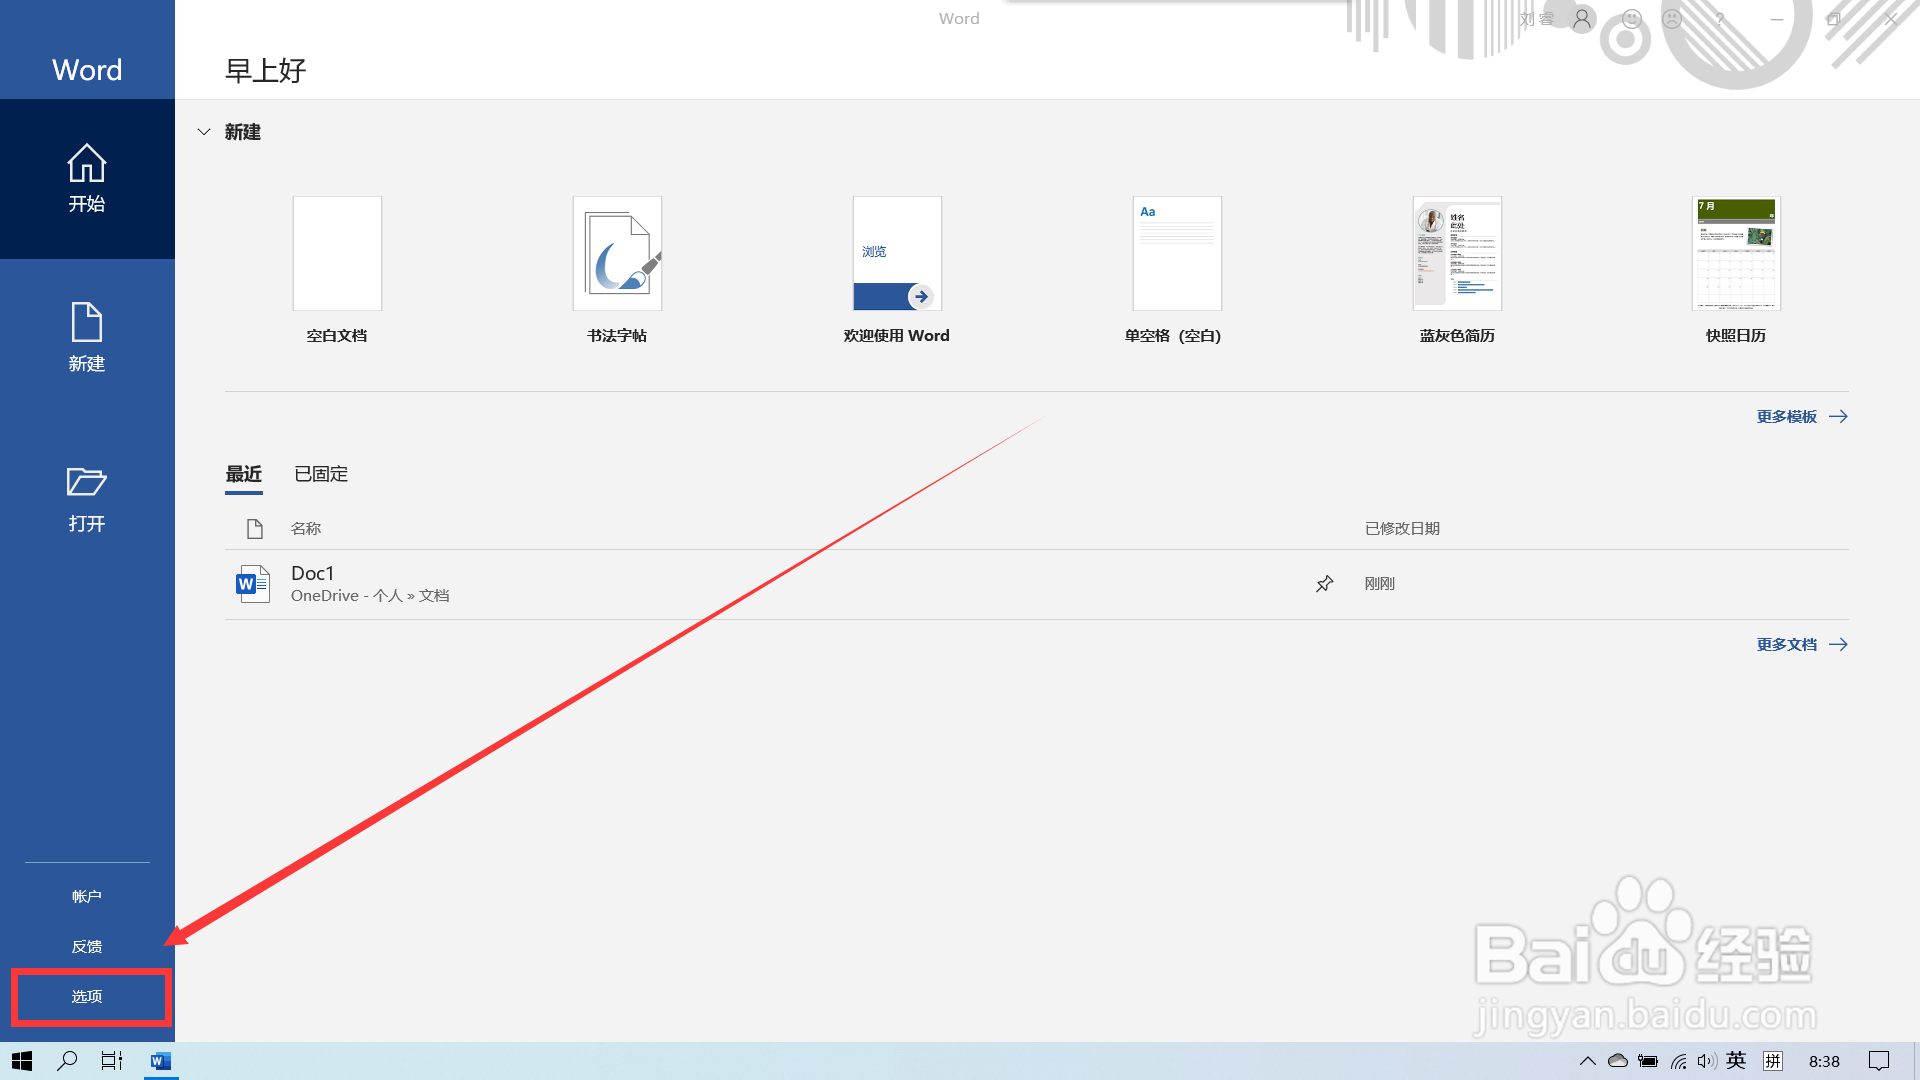Check the battery tray icon
Screen dimensions: 1920x1080
[x=1648, y=1061]
